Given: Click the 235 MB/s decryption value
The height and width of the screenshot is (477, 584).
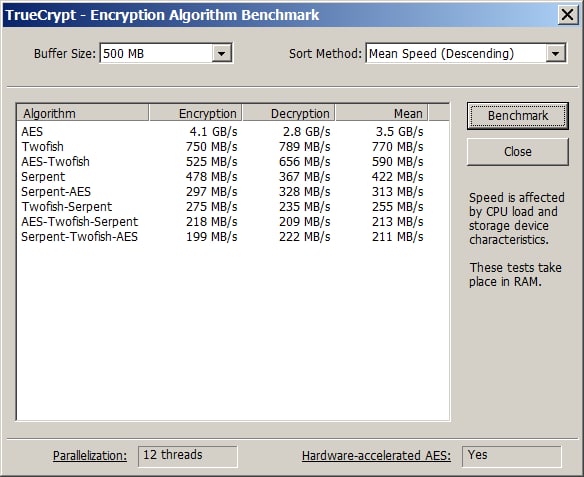Looking at the screenshot, I should tap(305, 206).
